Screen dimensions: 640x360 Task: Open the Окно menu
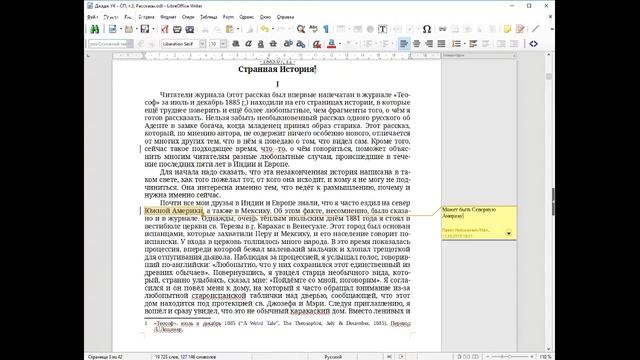265,17
